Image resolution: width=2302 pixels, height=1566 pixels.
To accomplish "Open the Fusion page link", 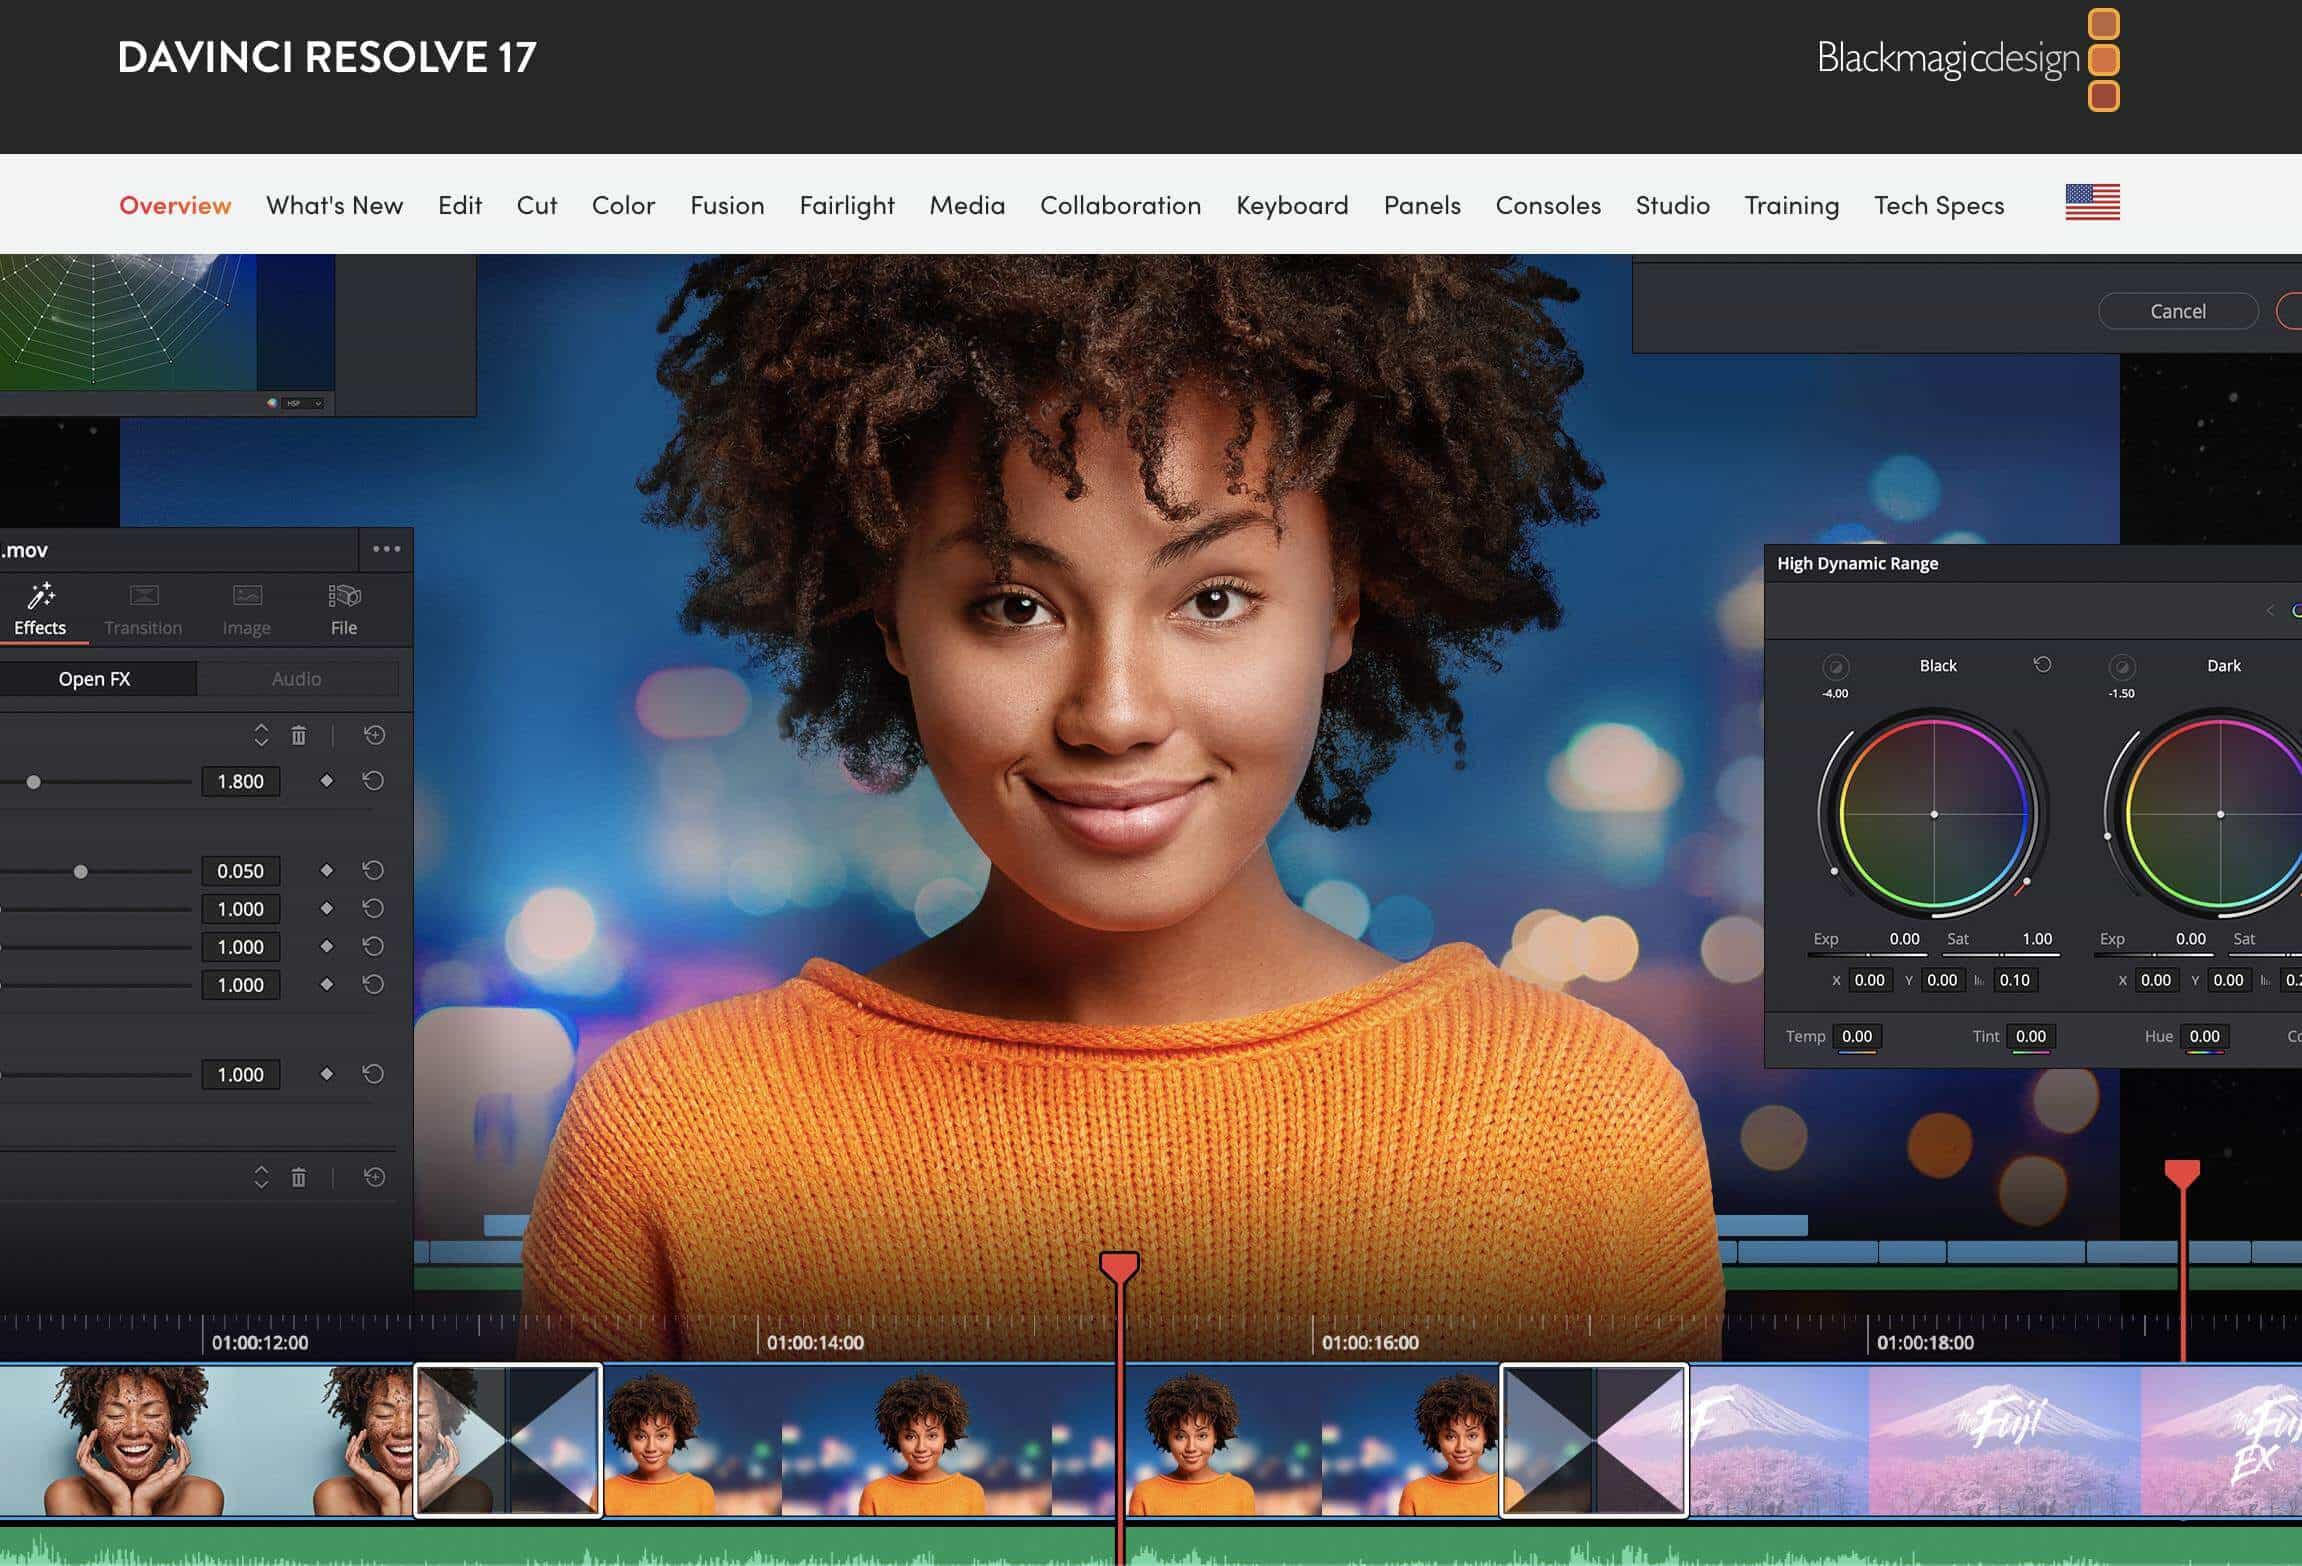I will point(727,205).
